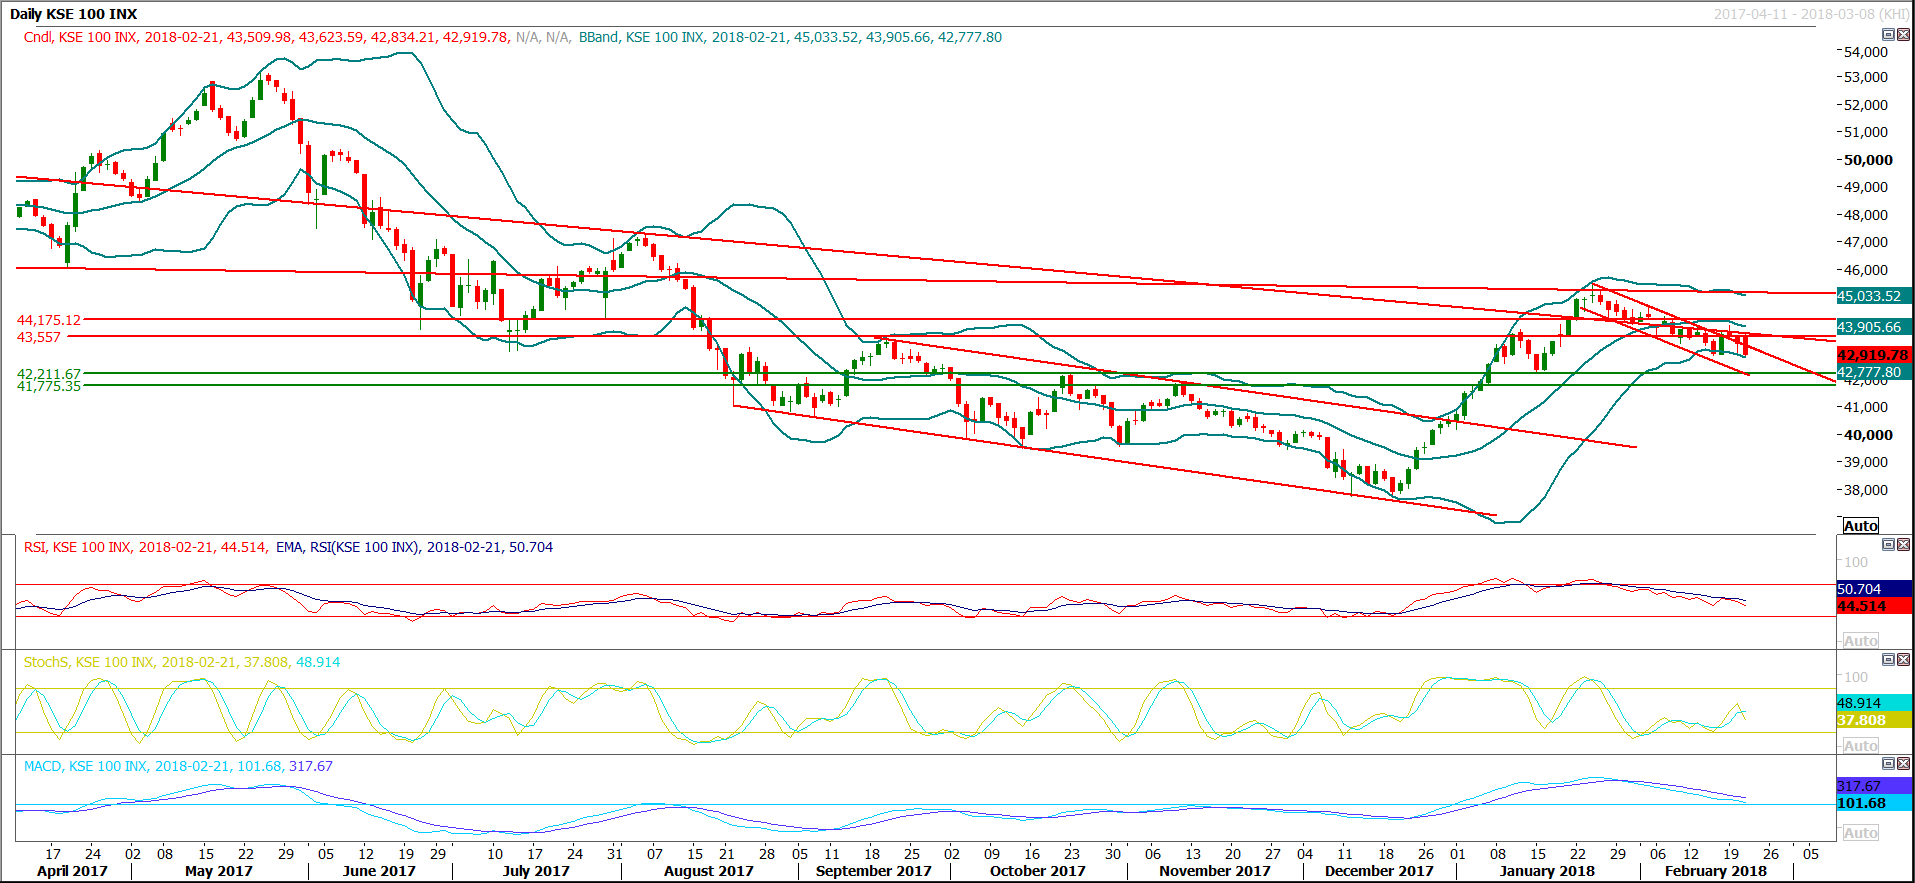This screenshot has height=883, width=1915.
Task: Click the 54,000 price axis label
Action: [1866, 52]
